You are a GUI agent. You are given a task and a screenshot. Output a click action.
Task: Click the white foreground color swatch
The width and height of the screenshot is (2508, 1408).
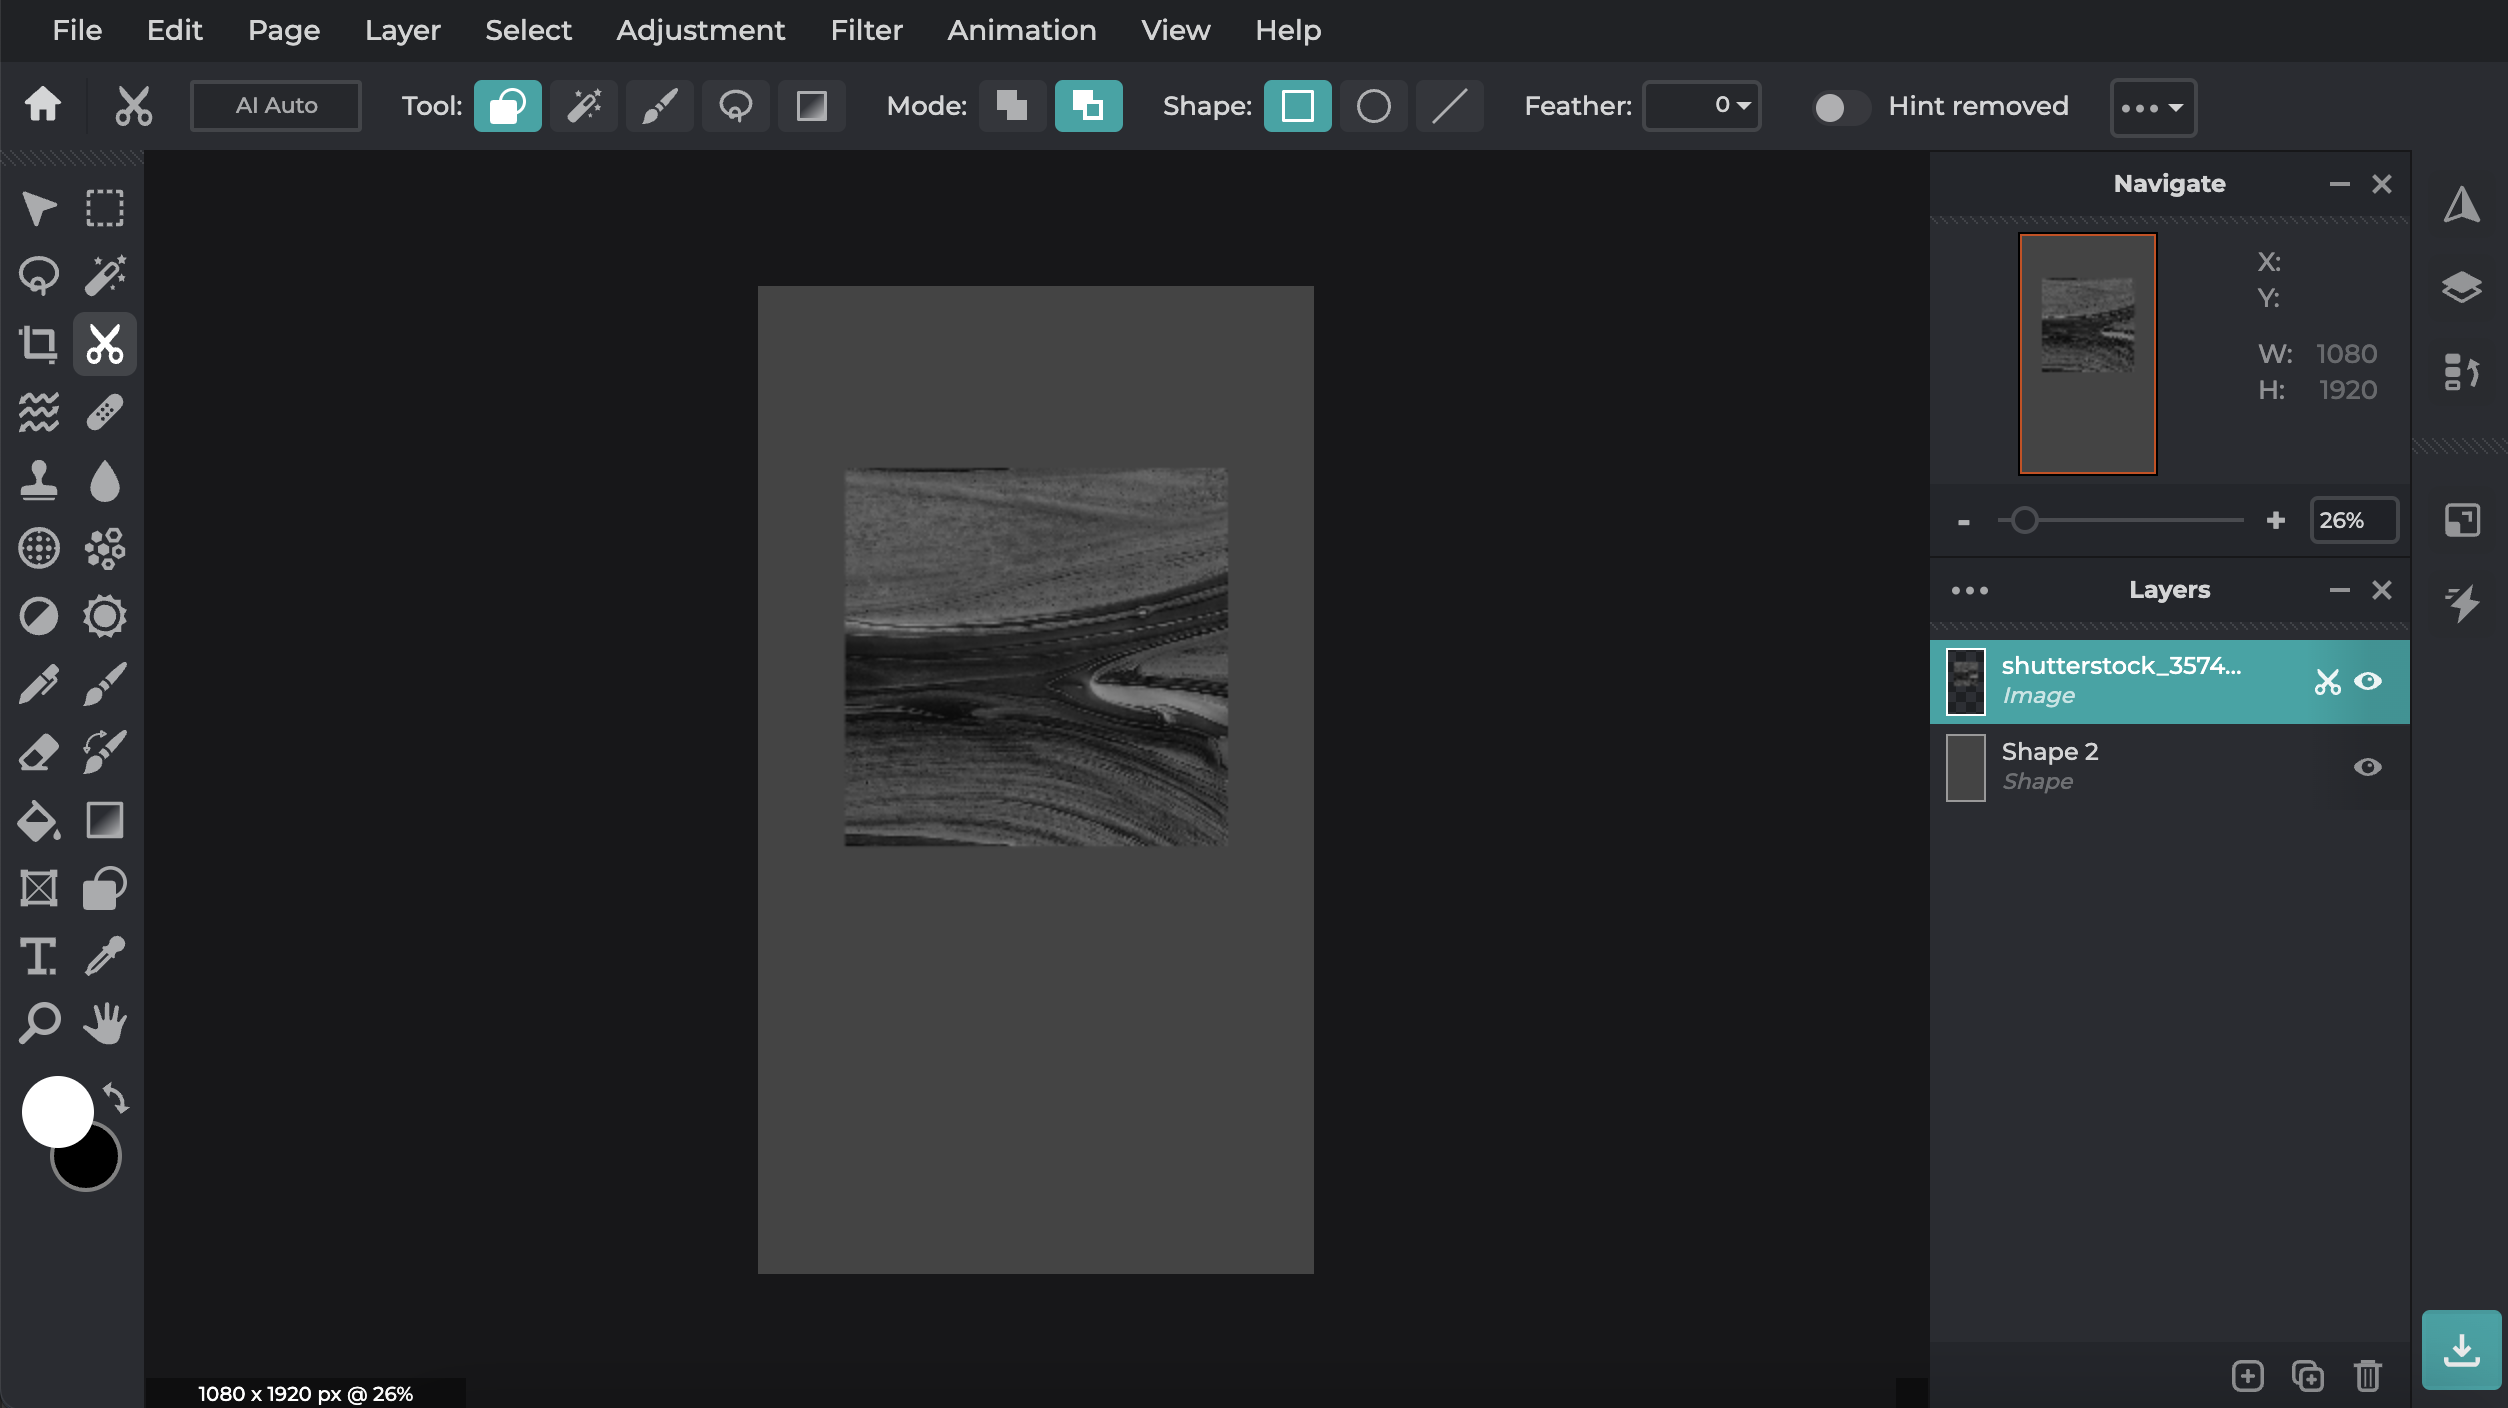[57, 1111]
